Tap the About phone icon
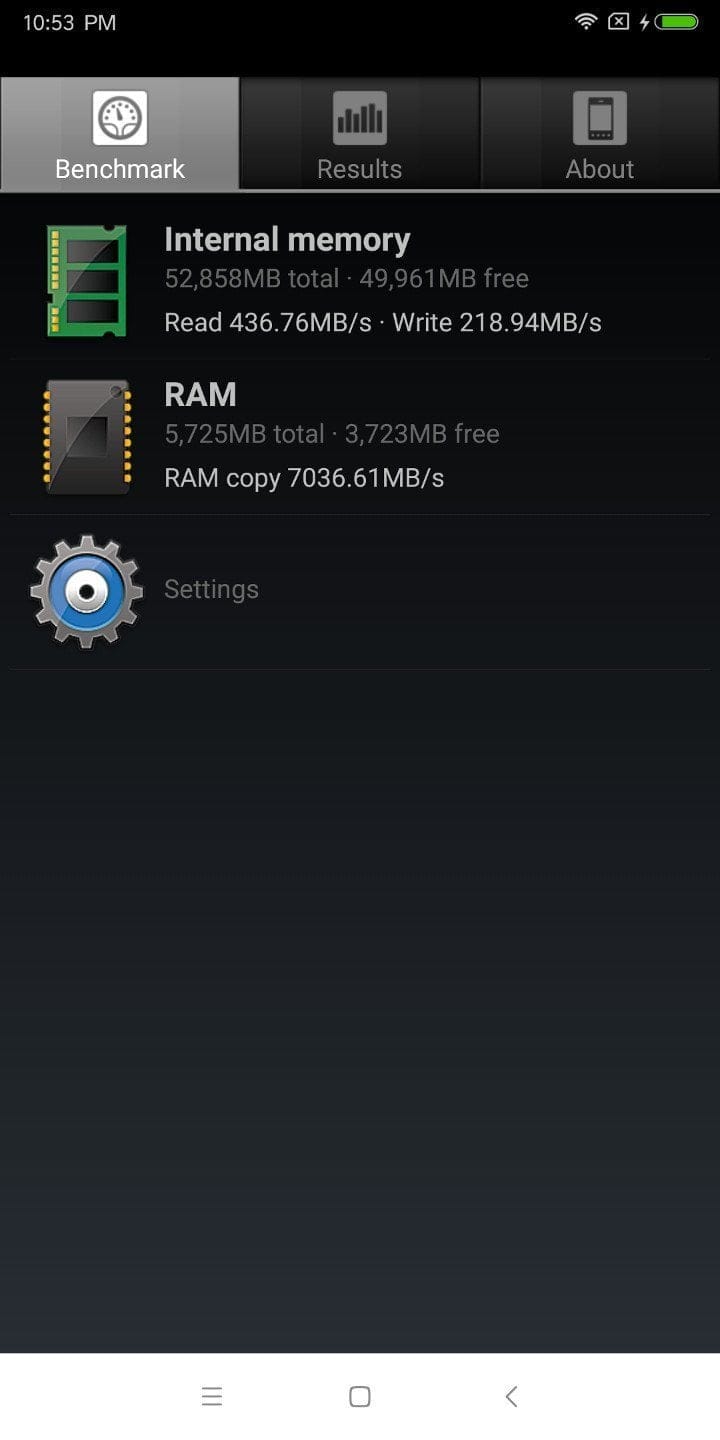Viewport: 720px width, 1440px height. point(600,118)
